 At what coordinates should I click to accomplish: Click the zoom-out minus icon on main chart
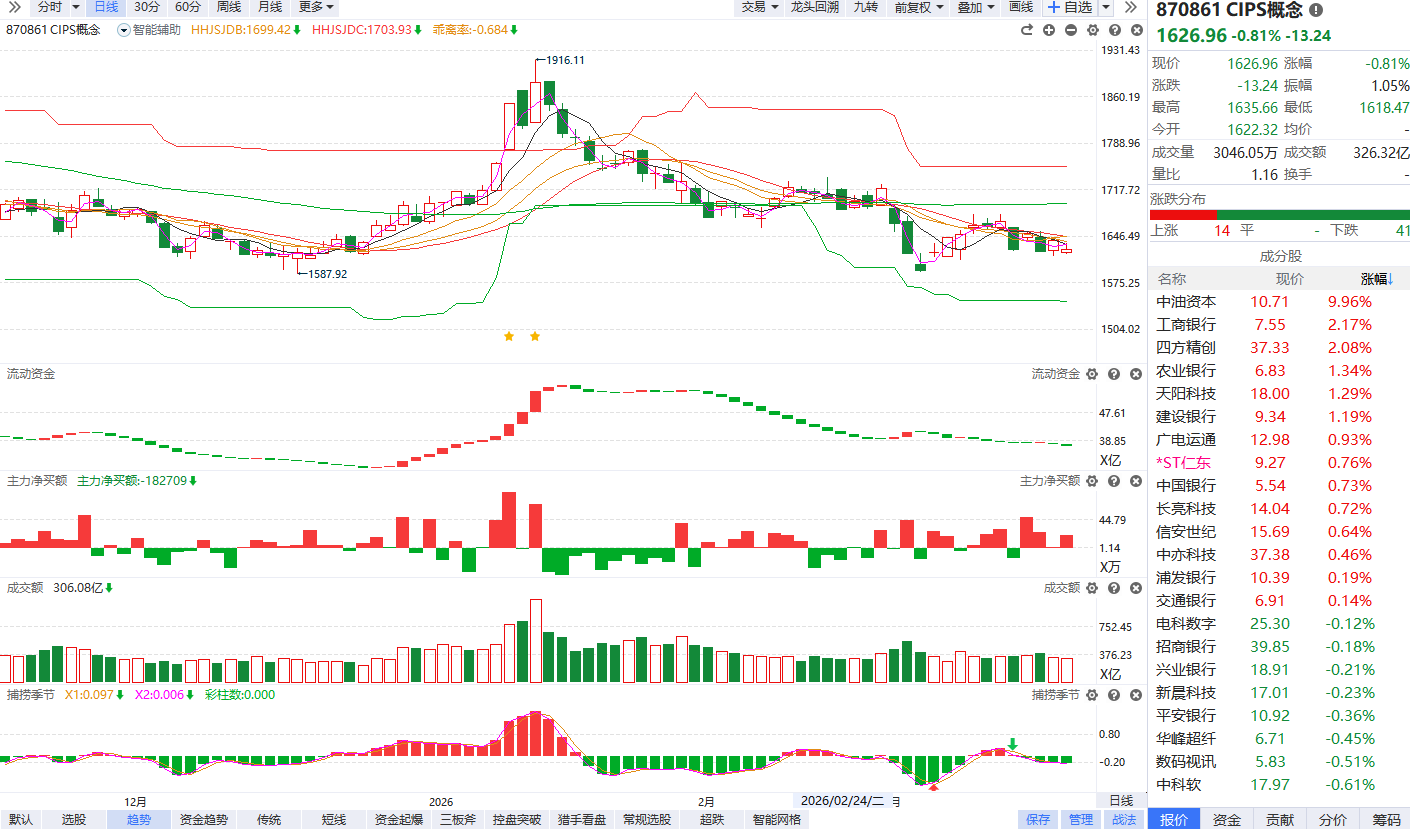(x=1071, y=30)
